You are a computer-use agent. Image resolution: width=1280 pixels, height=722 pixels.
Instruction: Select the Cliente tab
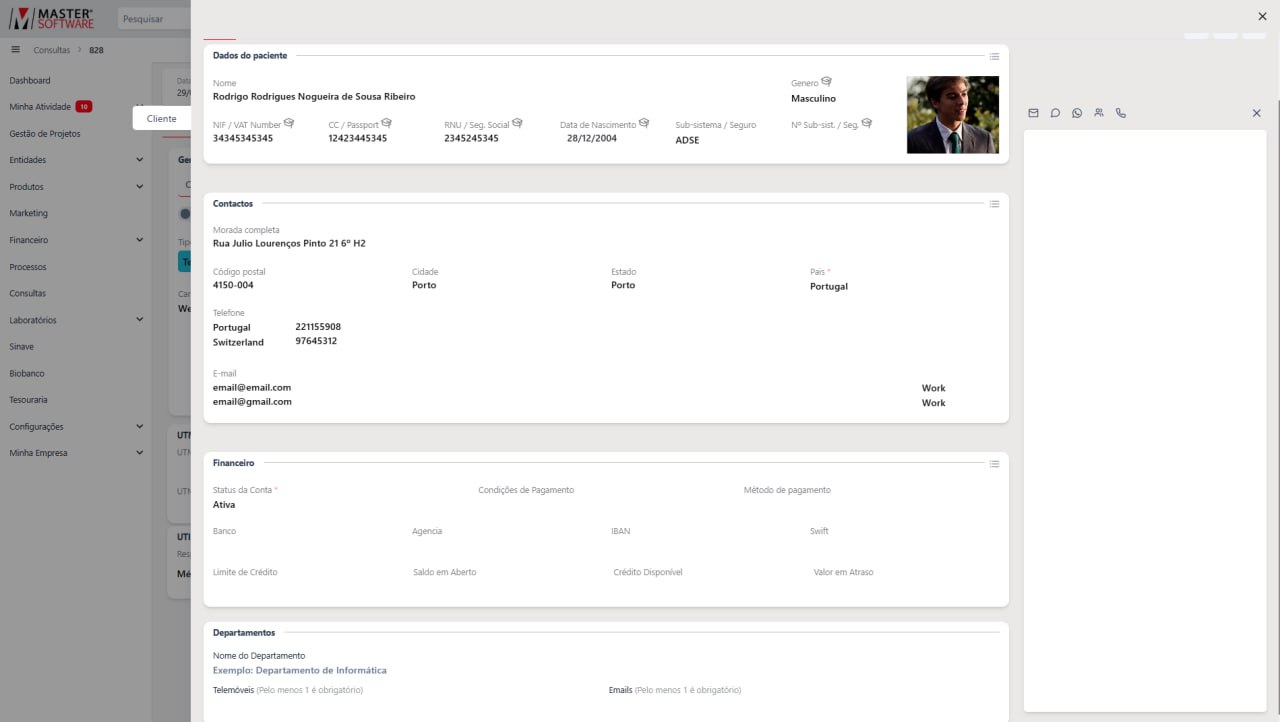point(161,118)
